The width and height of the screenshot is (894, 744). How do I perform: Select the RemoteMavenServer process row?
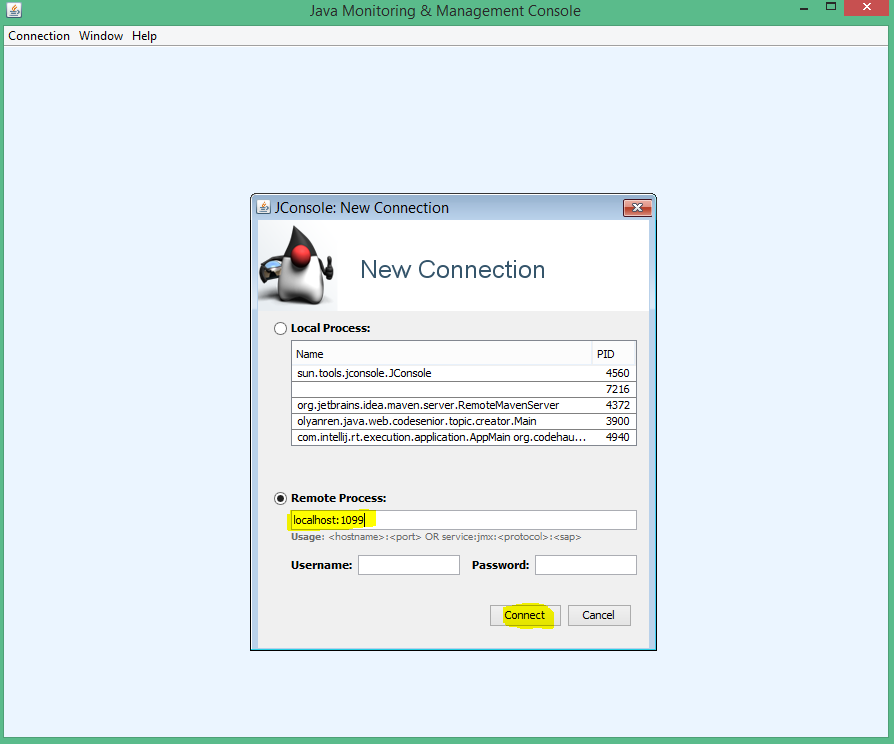click(464, 405)
